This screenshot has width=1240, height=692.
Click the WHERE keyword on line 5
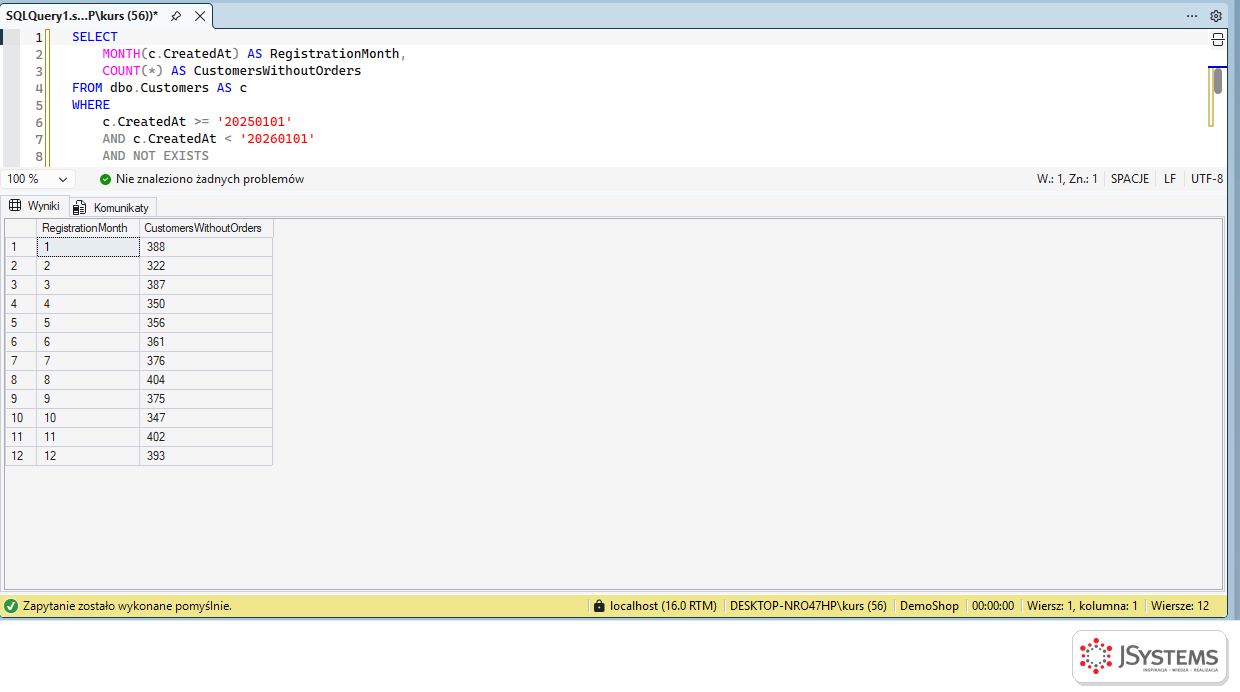point(91,105)
